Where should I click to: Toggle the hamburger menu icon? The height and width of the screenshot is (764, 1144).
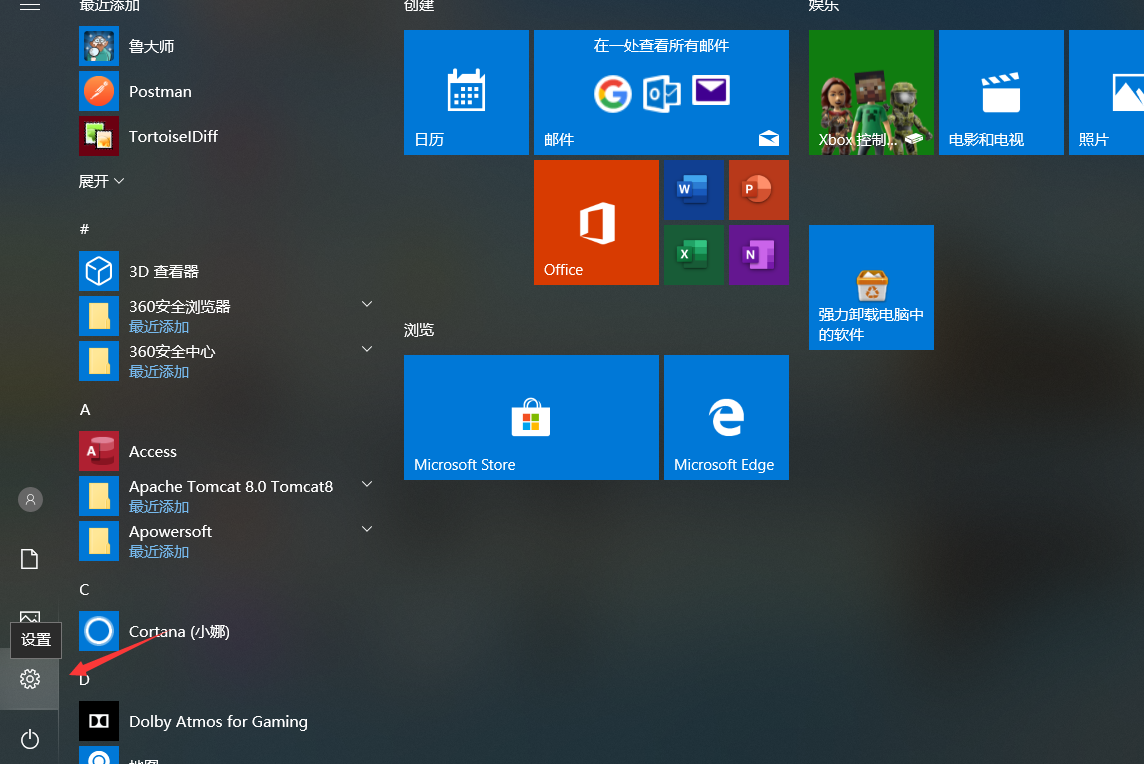click(30, 6)
